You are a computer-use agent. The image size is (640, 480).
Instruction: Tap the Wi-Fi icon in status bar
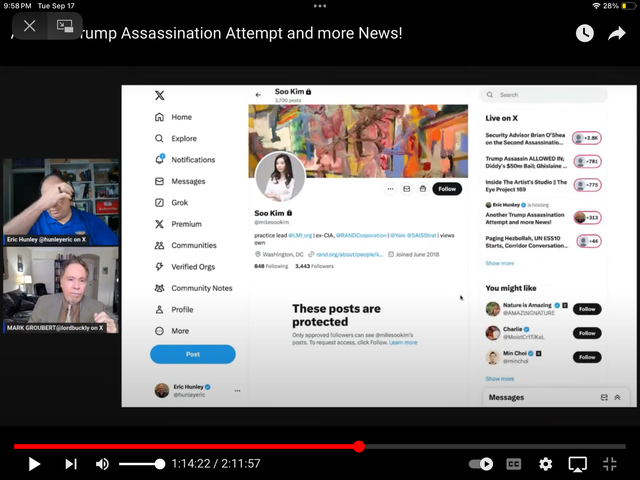click(x=596, y=6)
